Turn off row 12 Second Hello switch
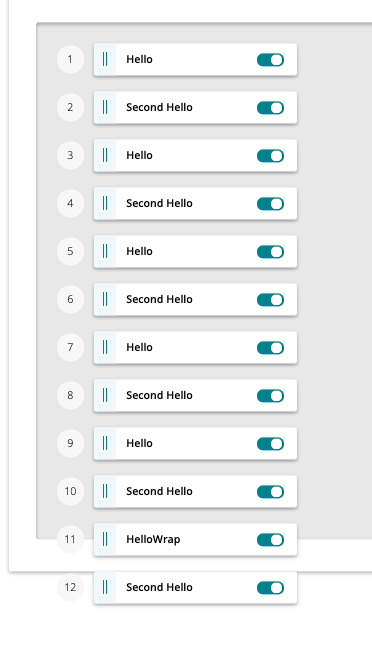This screenshot has height=650, width=372. tap(270, 588)
